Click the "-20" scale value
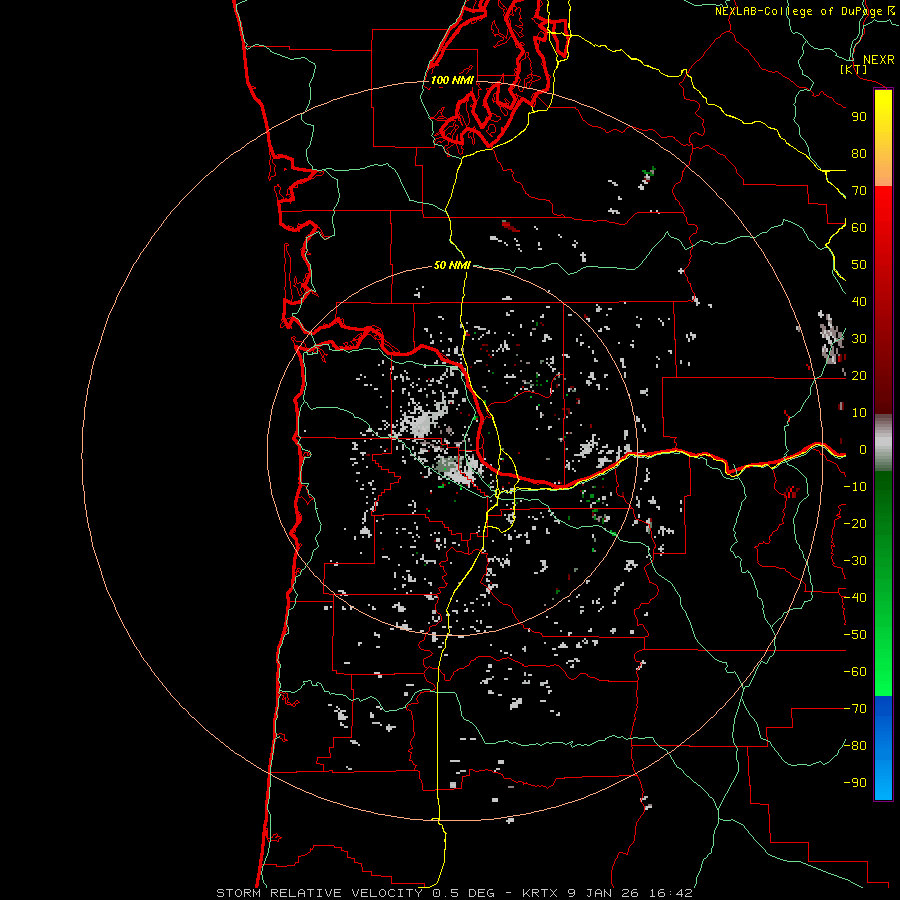The height and width of the screenshot is (900, 900). click(855, 523)
